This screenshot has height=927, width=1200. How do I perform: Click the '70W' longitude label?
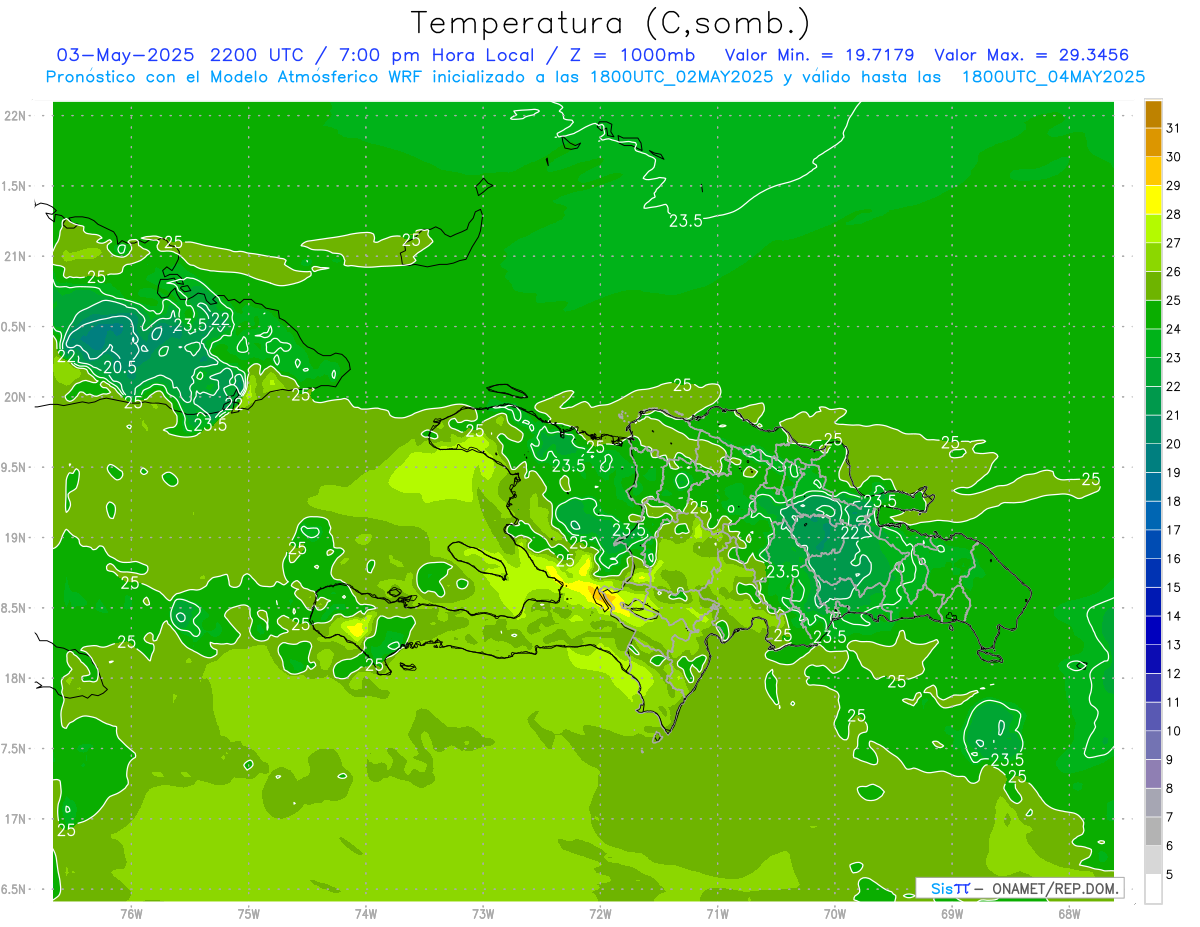click(x=834, y=914)
